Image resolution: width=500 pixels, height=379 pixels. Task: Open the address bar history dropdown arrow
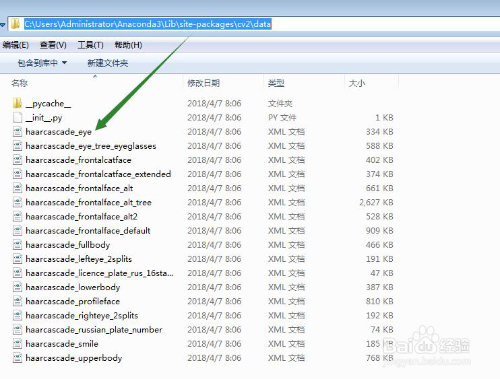[3, 24]
